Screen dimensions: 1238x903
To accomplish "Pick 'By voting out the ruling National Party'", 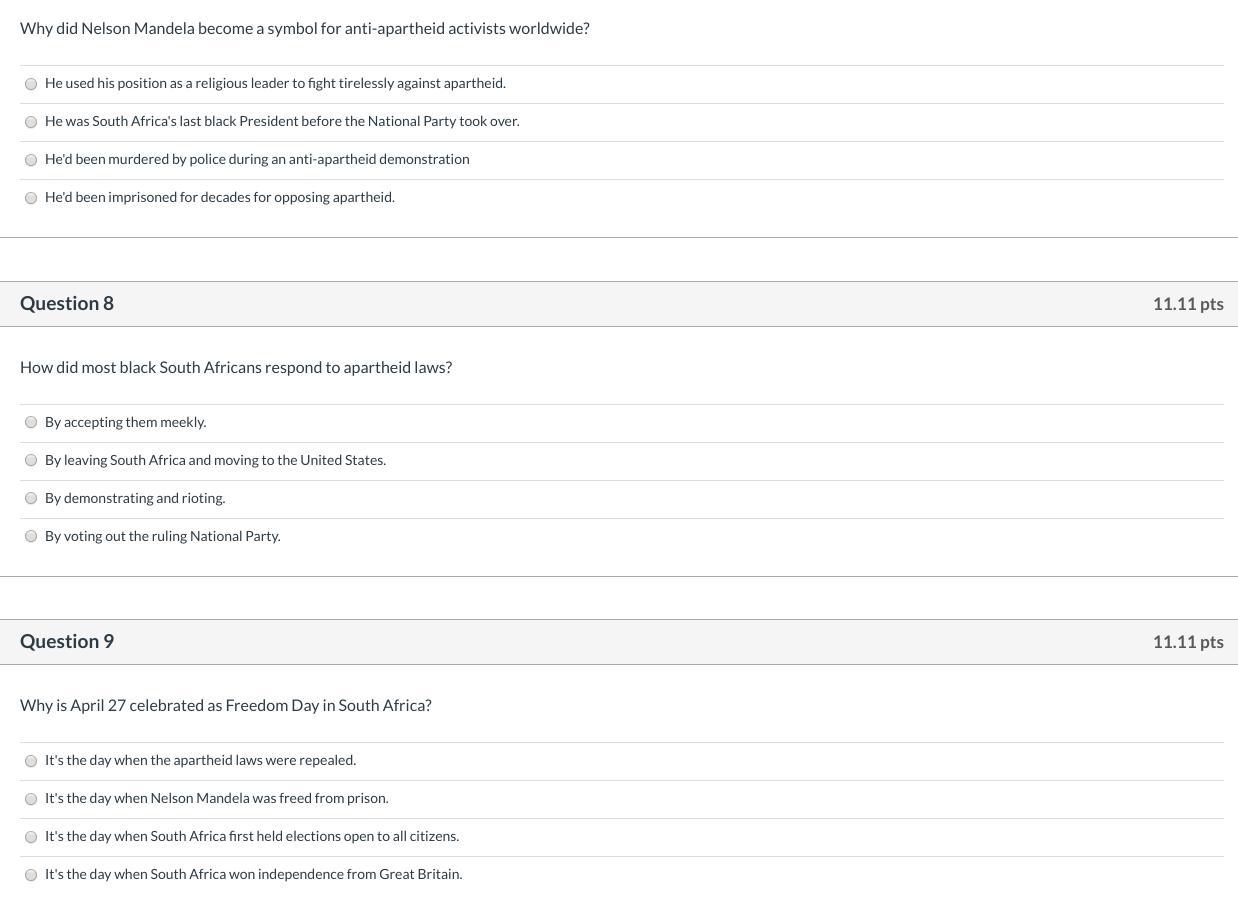I will [x=31, y=537].
